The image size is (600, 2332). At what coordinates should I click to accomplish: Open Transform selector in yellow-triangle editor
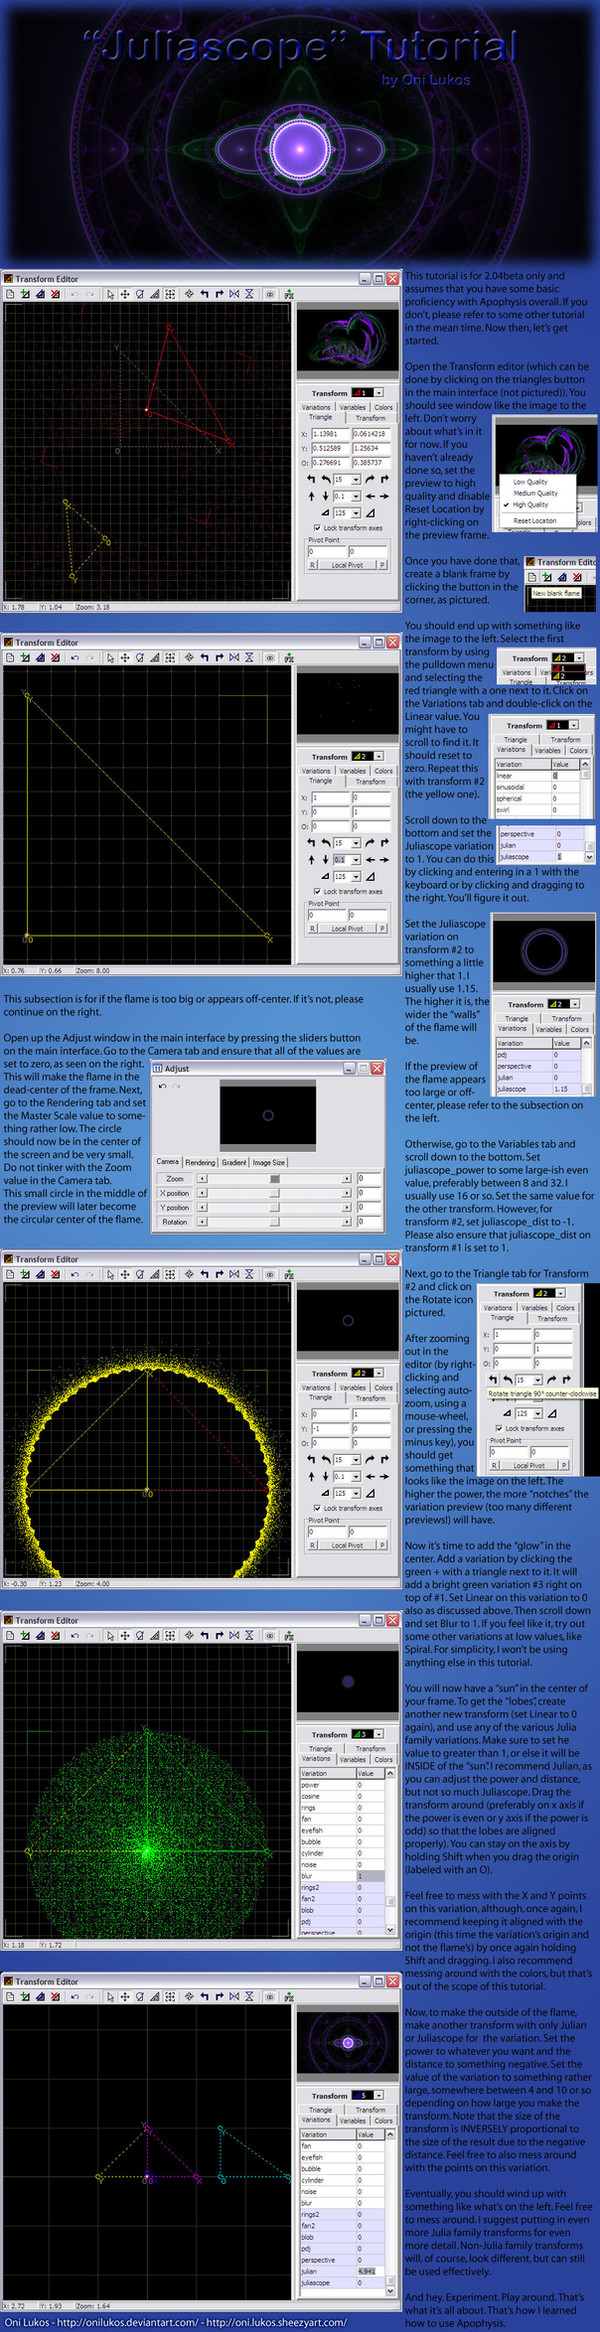(x=379, y=756)
